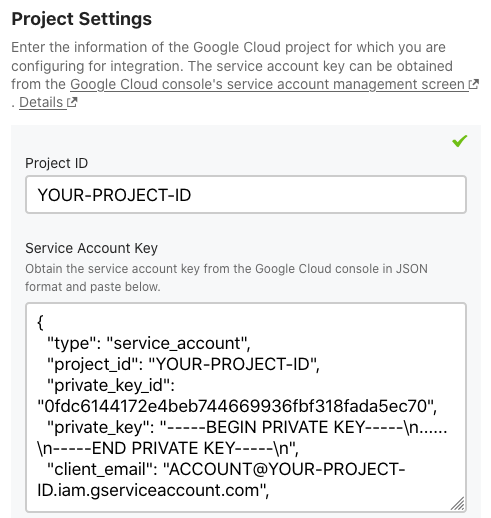Focus the Project ID input field

pyautogui.click(x=246, y=195)
